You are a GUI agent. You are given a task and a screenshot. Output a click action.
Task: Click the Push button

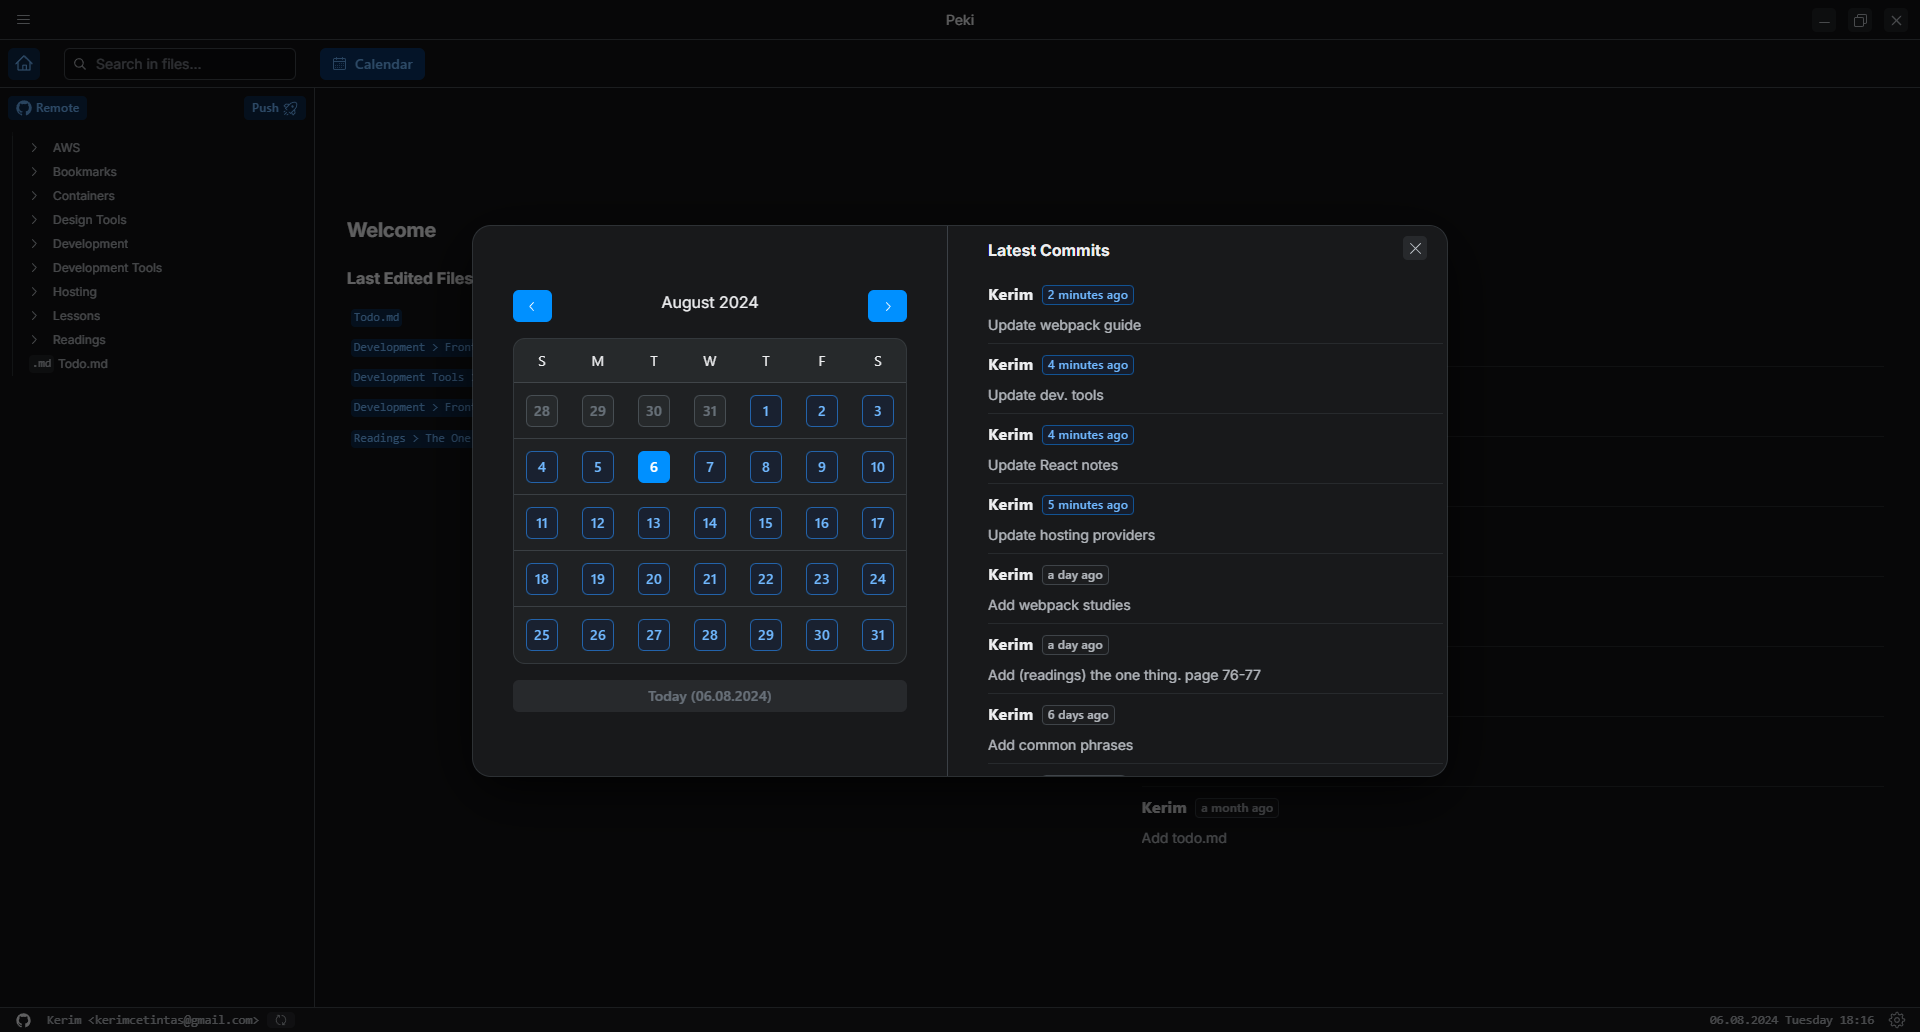click(274, 108)
